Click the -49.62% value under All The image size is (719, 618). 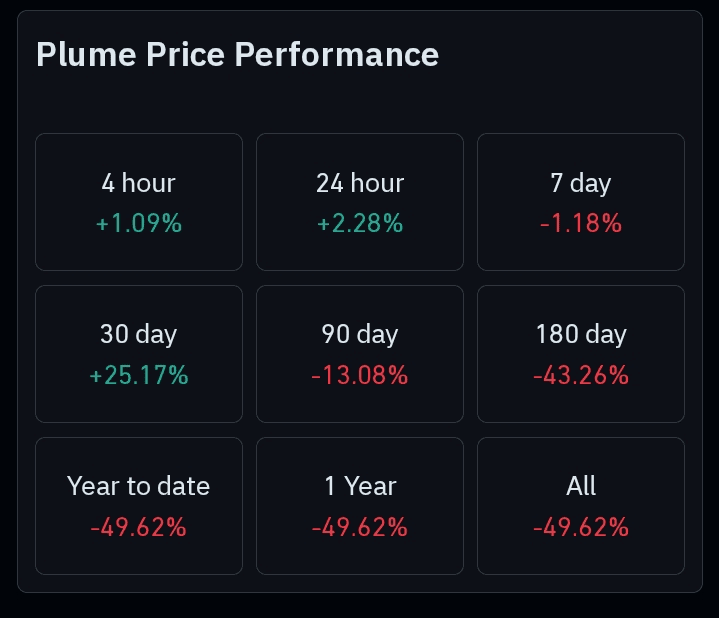point(581,527)
